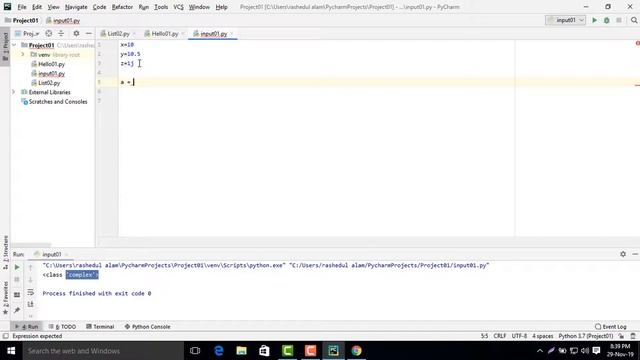Viewport: 640px width, 360px height.
Task: Click the Windows Start button
Action: [11, 351]
